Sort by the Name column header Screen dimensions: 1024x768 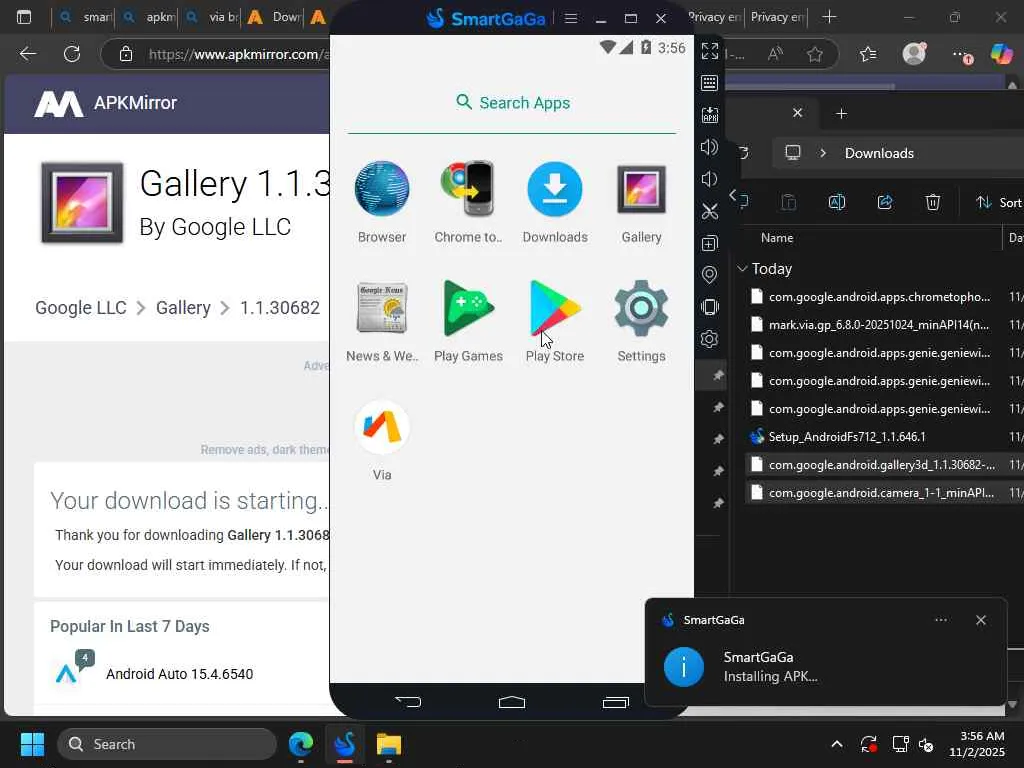(777, 238)
